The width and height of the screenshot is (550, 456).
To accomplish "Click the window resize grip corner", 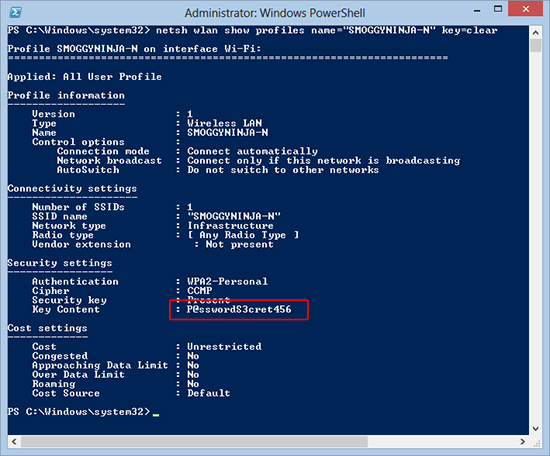I will tap(537, 443).
